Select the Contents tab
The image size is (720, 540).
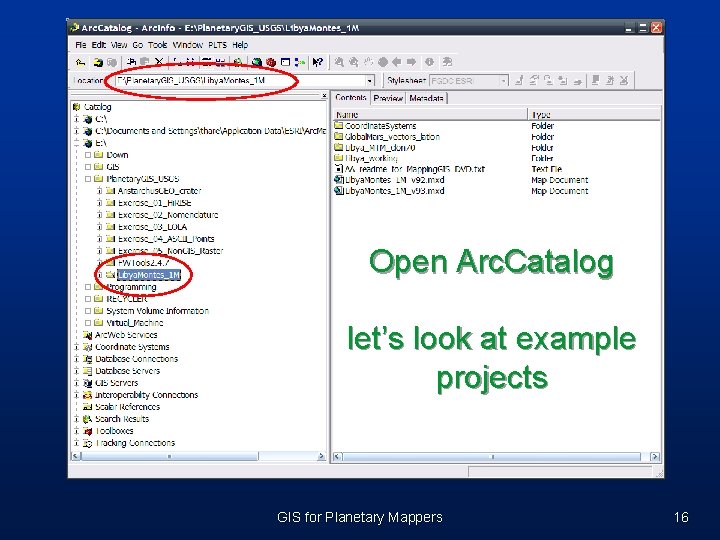(351, 97)
